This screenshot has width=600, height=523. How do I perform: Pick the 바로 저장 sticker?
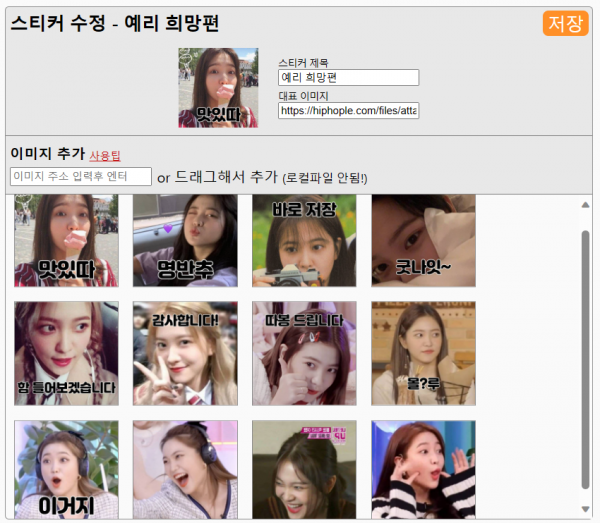[x=304, y=241]
